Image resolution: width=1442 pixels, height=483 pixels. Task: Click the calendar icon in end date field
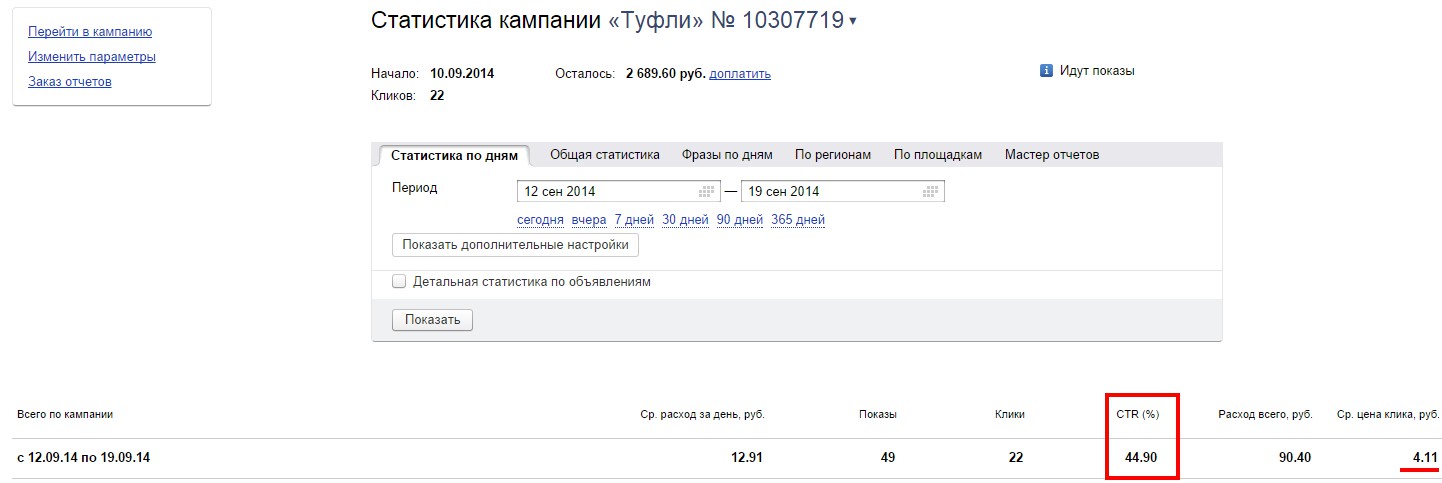pos(931,192)
